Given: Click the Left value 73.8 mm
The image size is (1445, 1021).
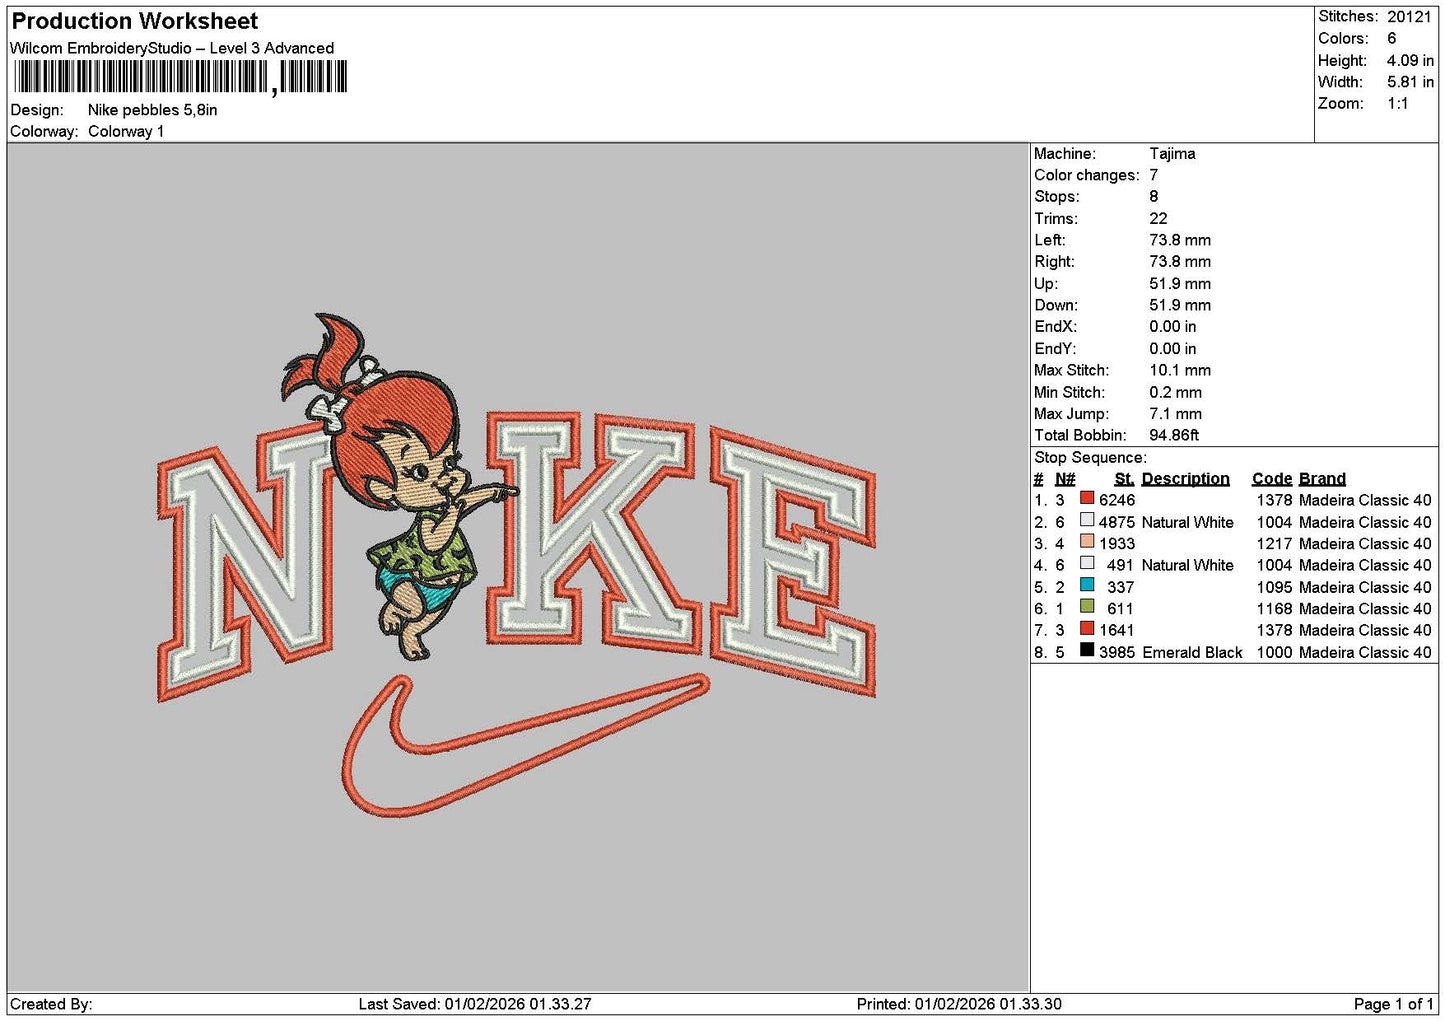Looking at the screenshot, I should (x=1180, y=240).
